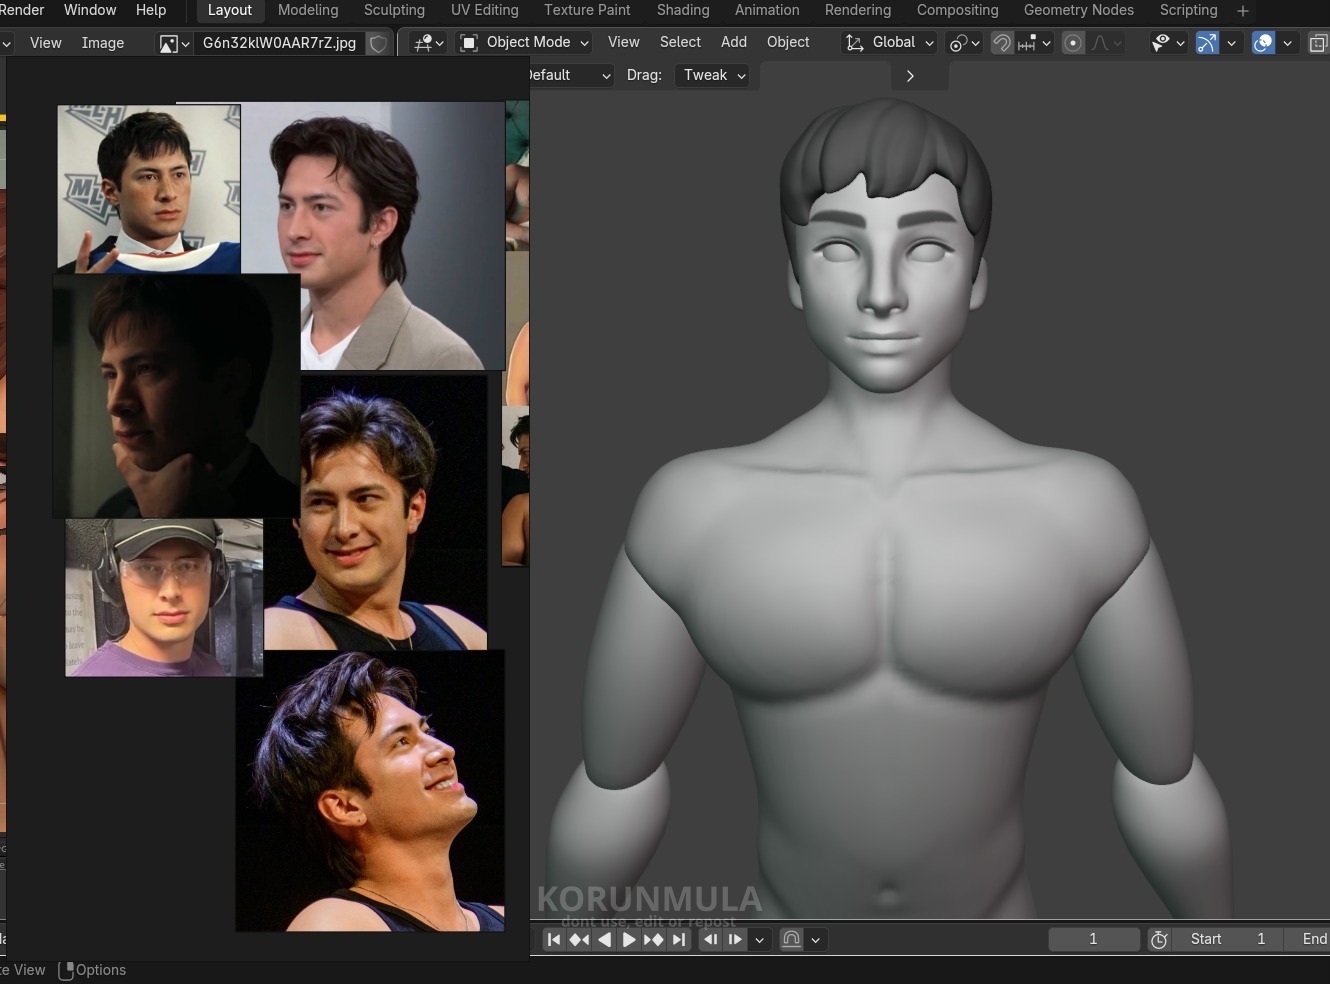Open the Drag Tweak dropdown
Image resolution: width=1330 pixels, height=984 pixels.
tap(713, 75)
